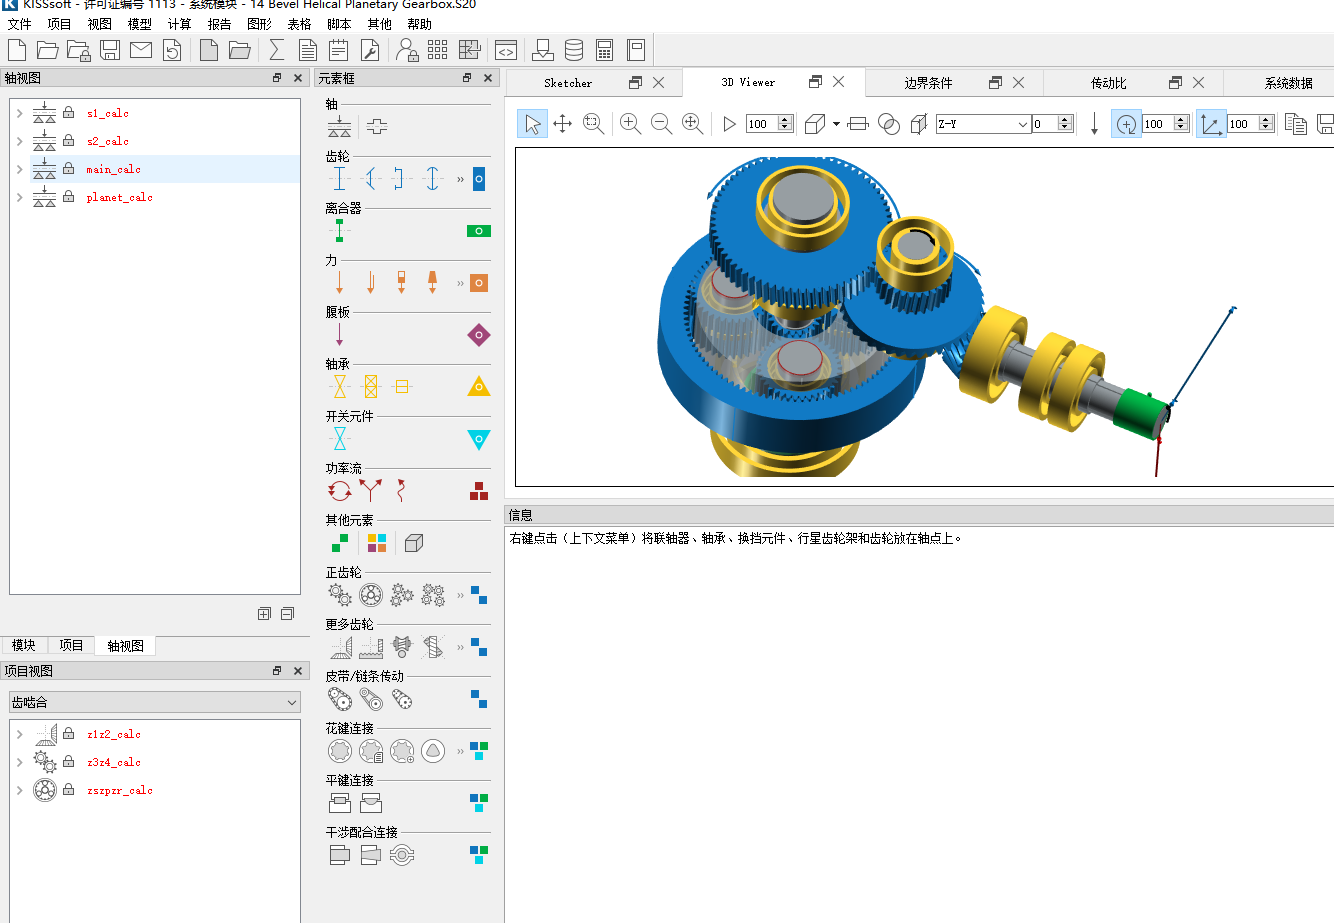This screenshot has width=1334, height=923.
Task: Select the pan/move tool in 3D Viewer
Action: tap(563, 124)
